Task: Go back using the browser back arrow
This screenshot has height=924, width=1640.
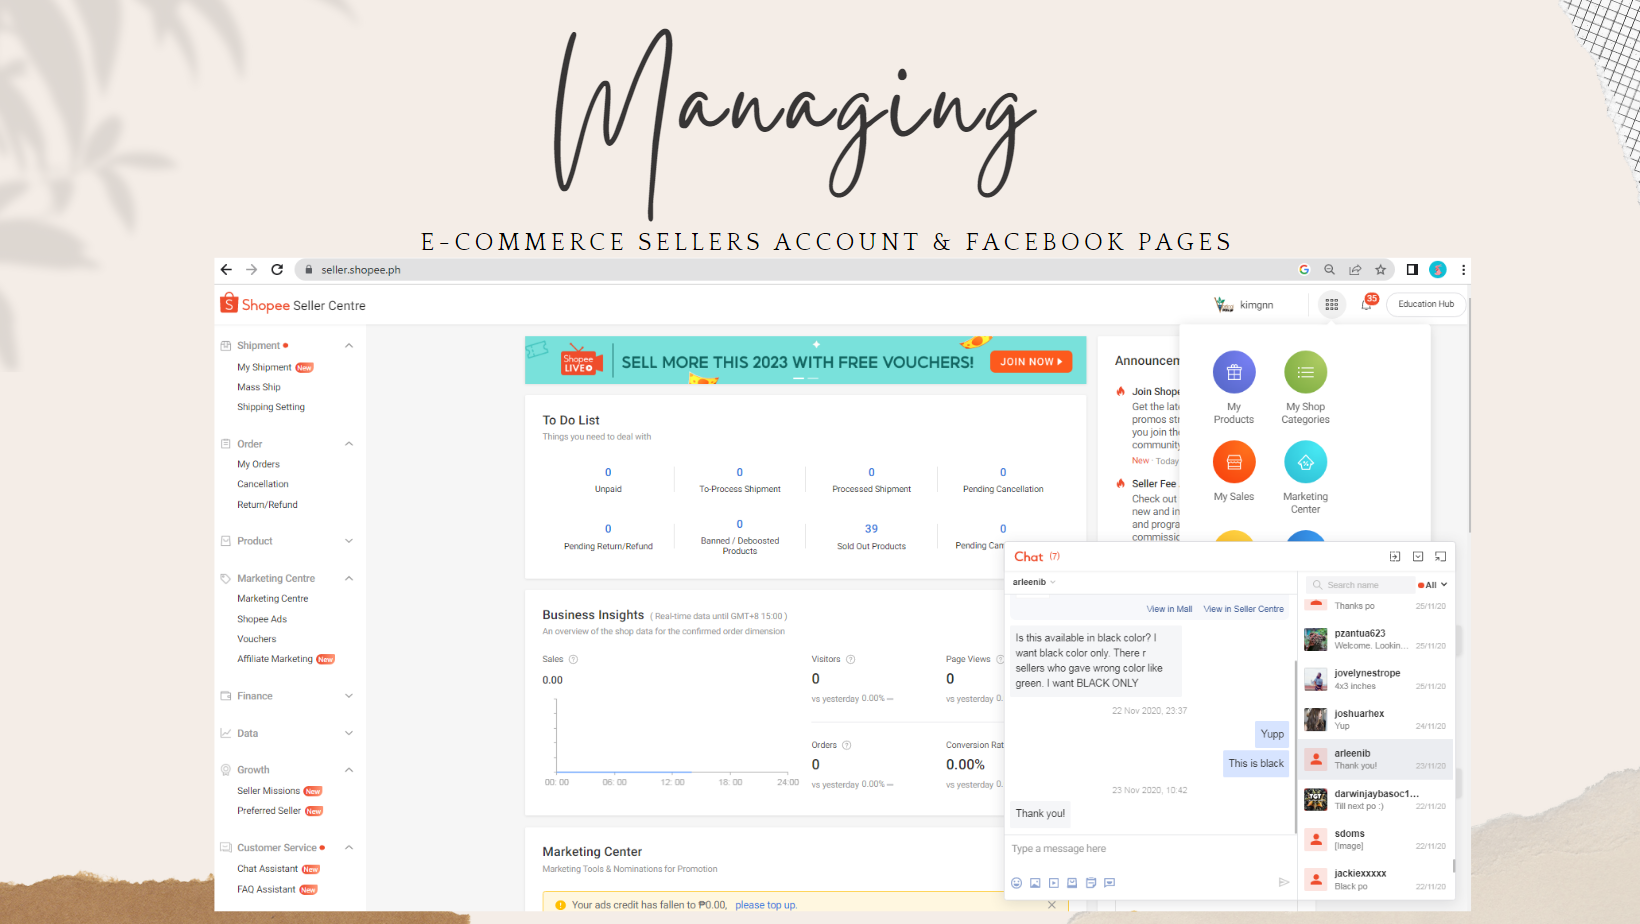Action: point(226,270)
